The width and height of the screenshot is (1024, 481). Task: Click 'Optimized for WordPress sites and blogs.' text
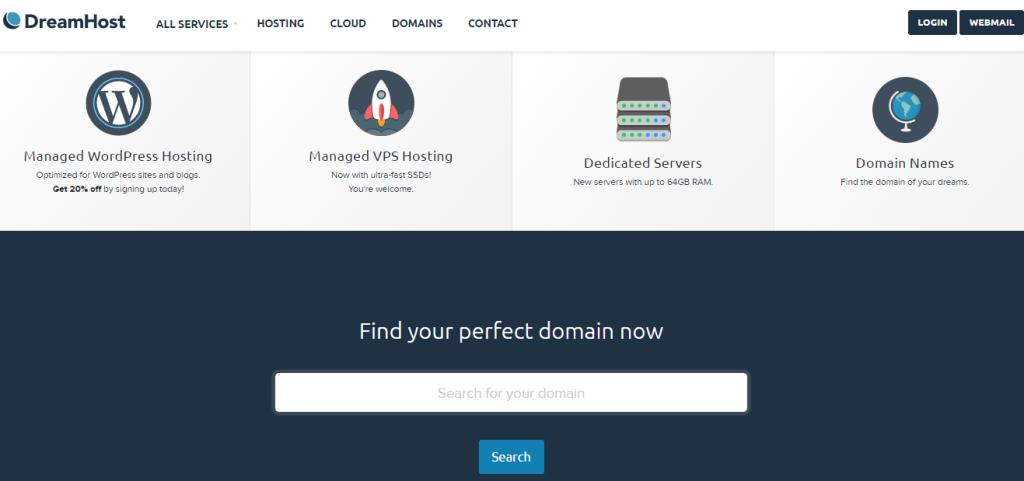click(x=118, y=176)
